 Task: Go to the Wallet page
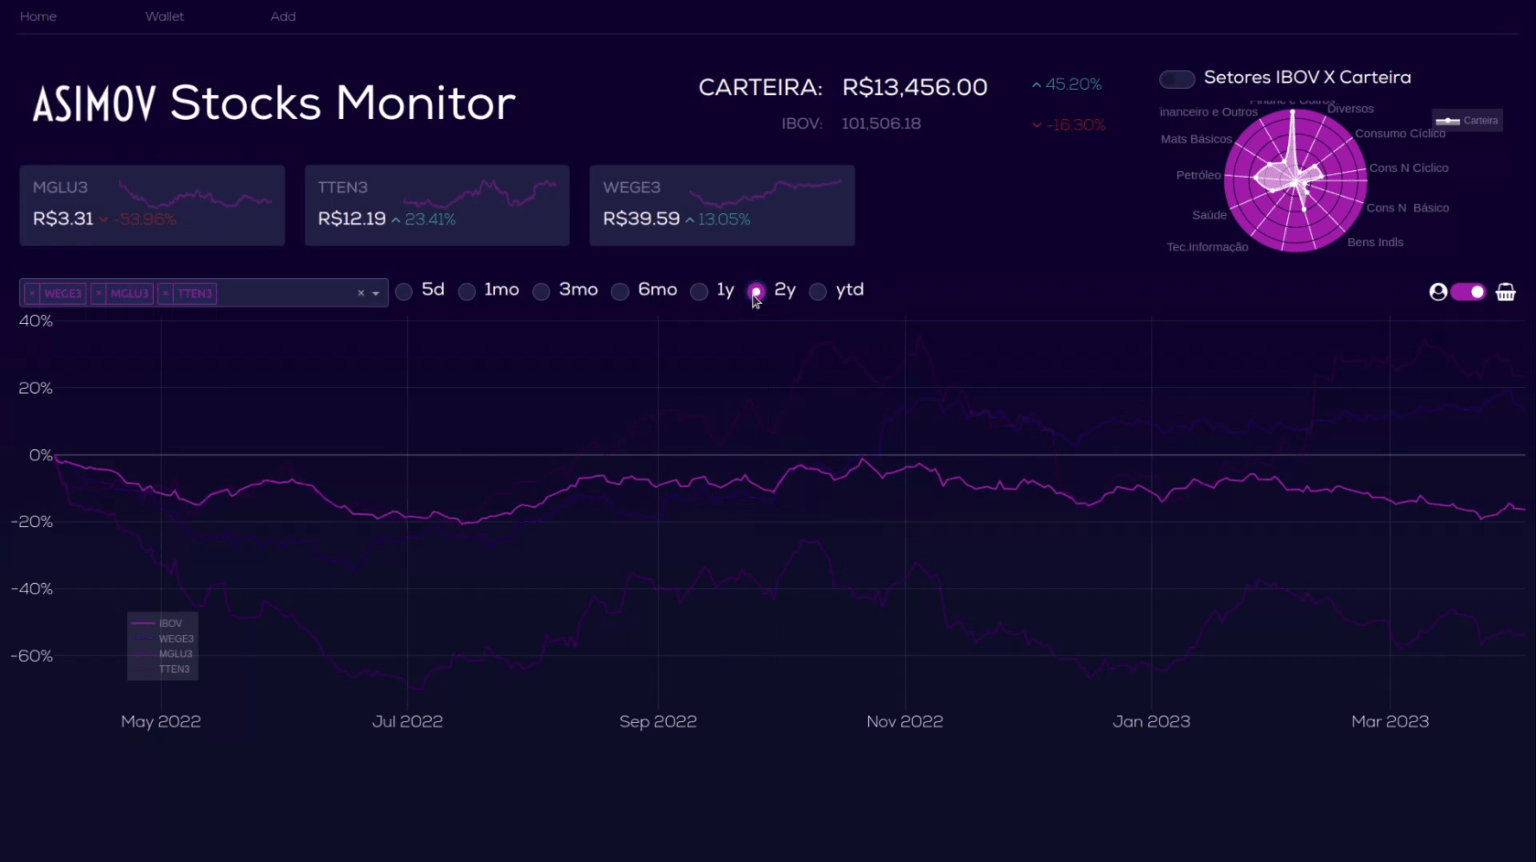(164, 16)
